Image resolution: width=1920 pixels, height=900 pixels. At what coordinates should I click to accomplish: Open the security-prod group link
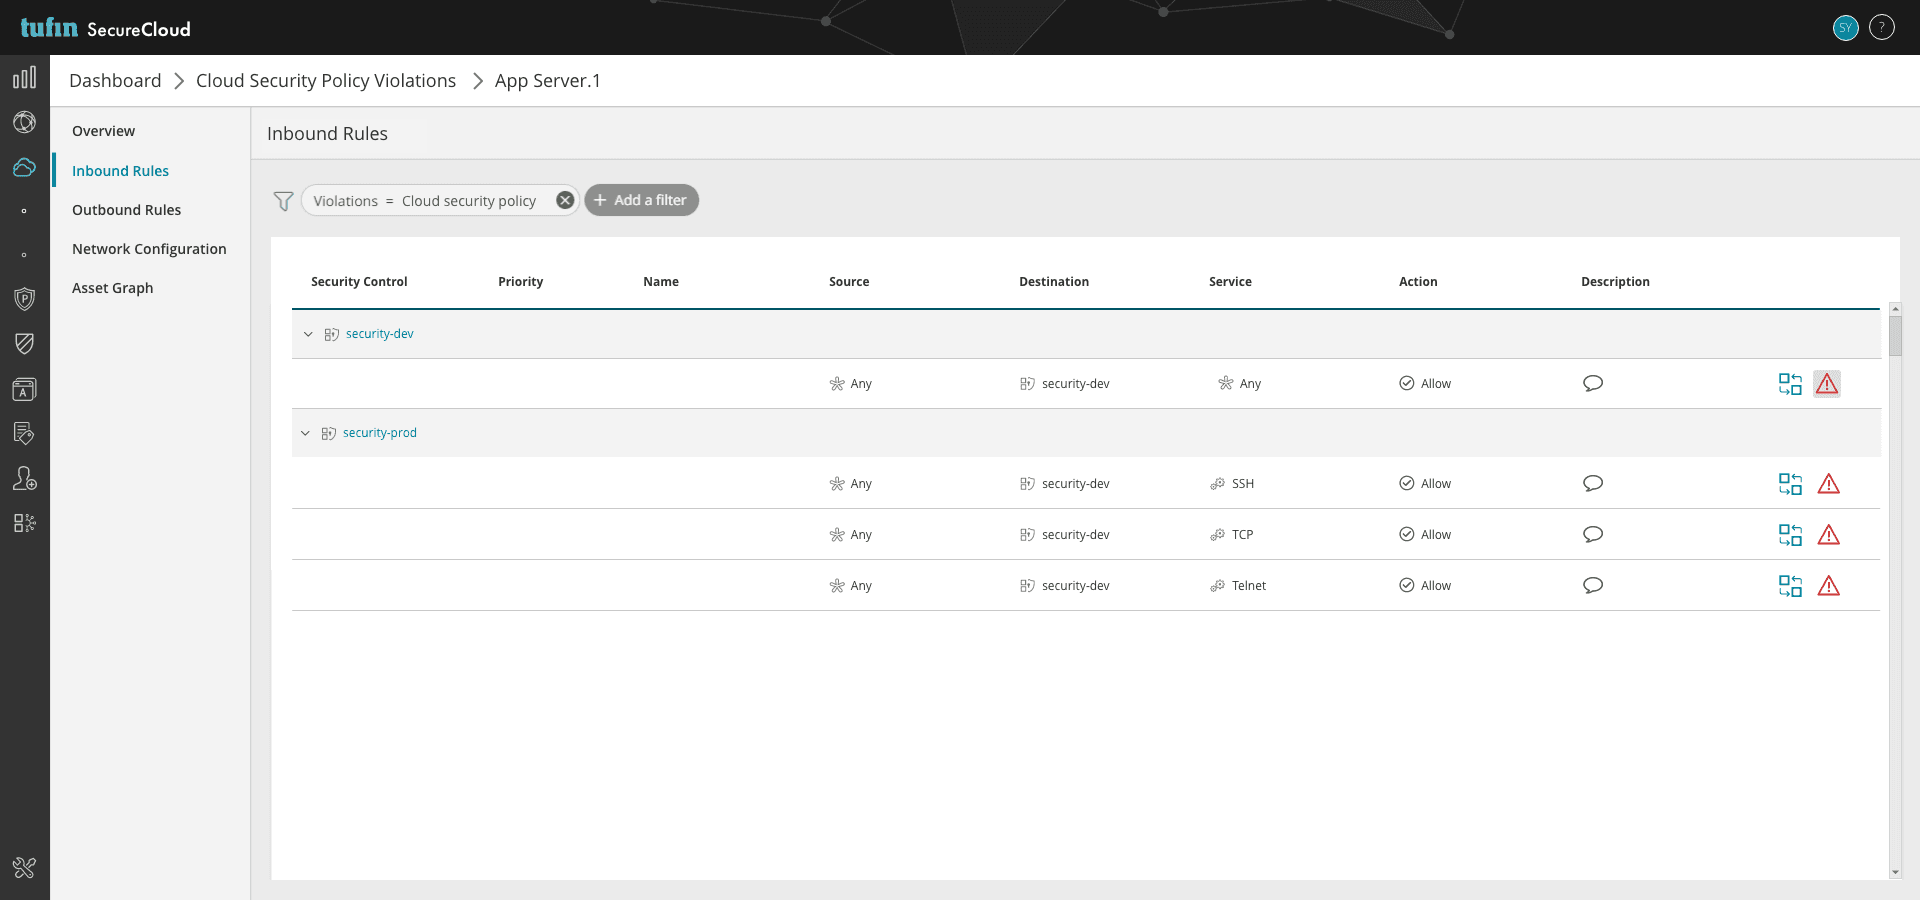(x=380, y=433)
